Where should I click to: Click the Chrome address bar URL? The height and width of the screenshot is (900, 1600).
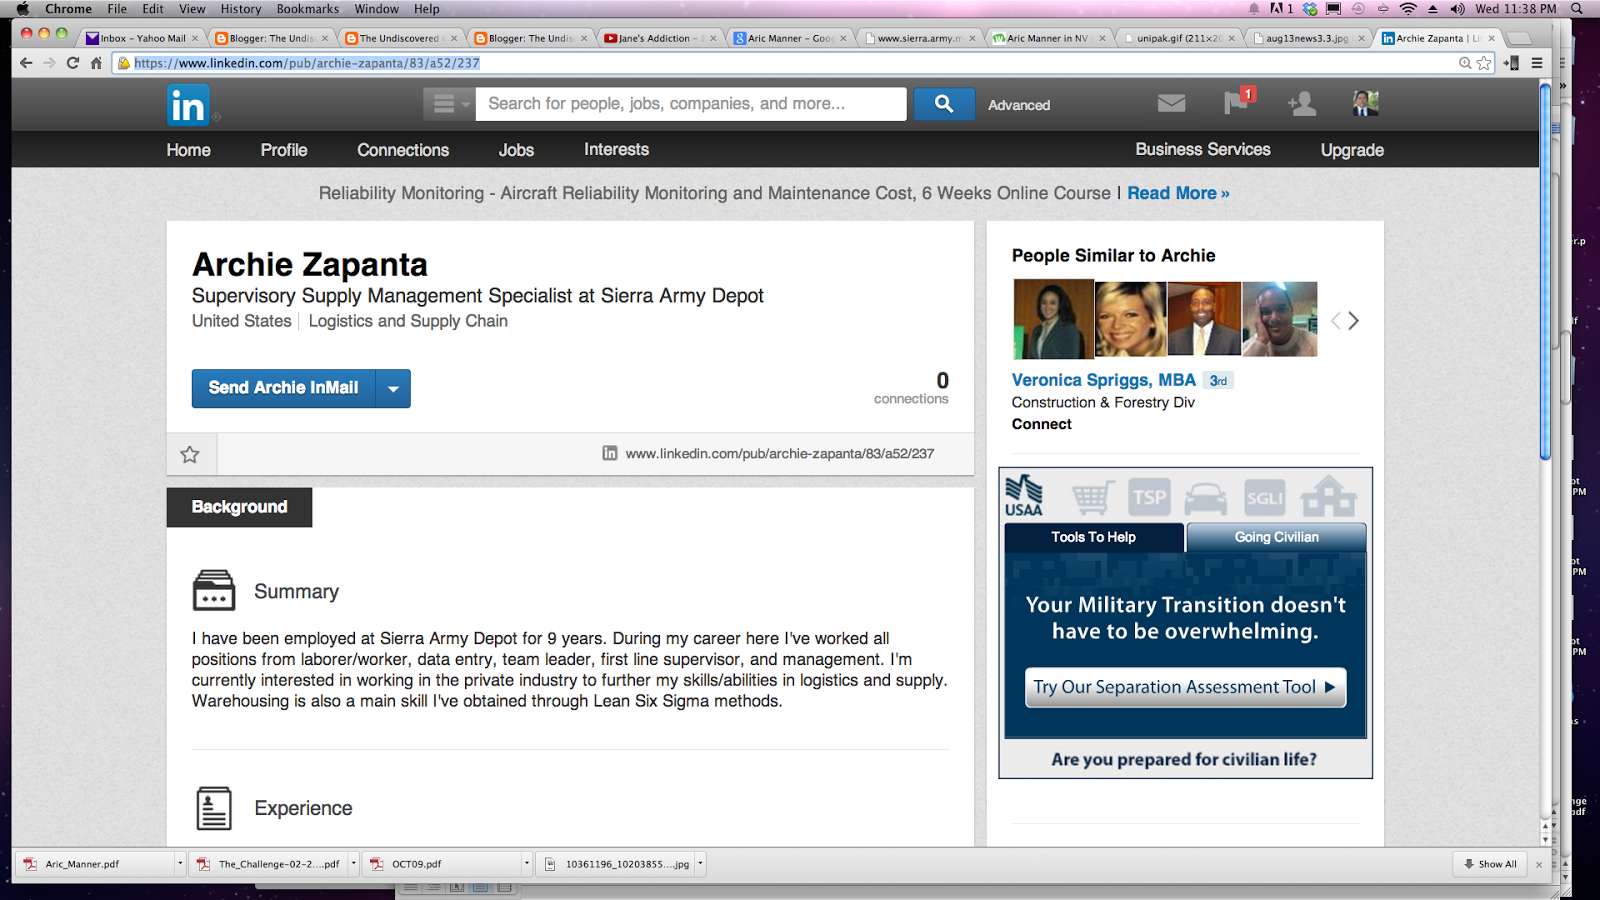coord(307,63)
